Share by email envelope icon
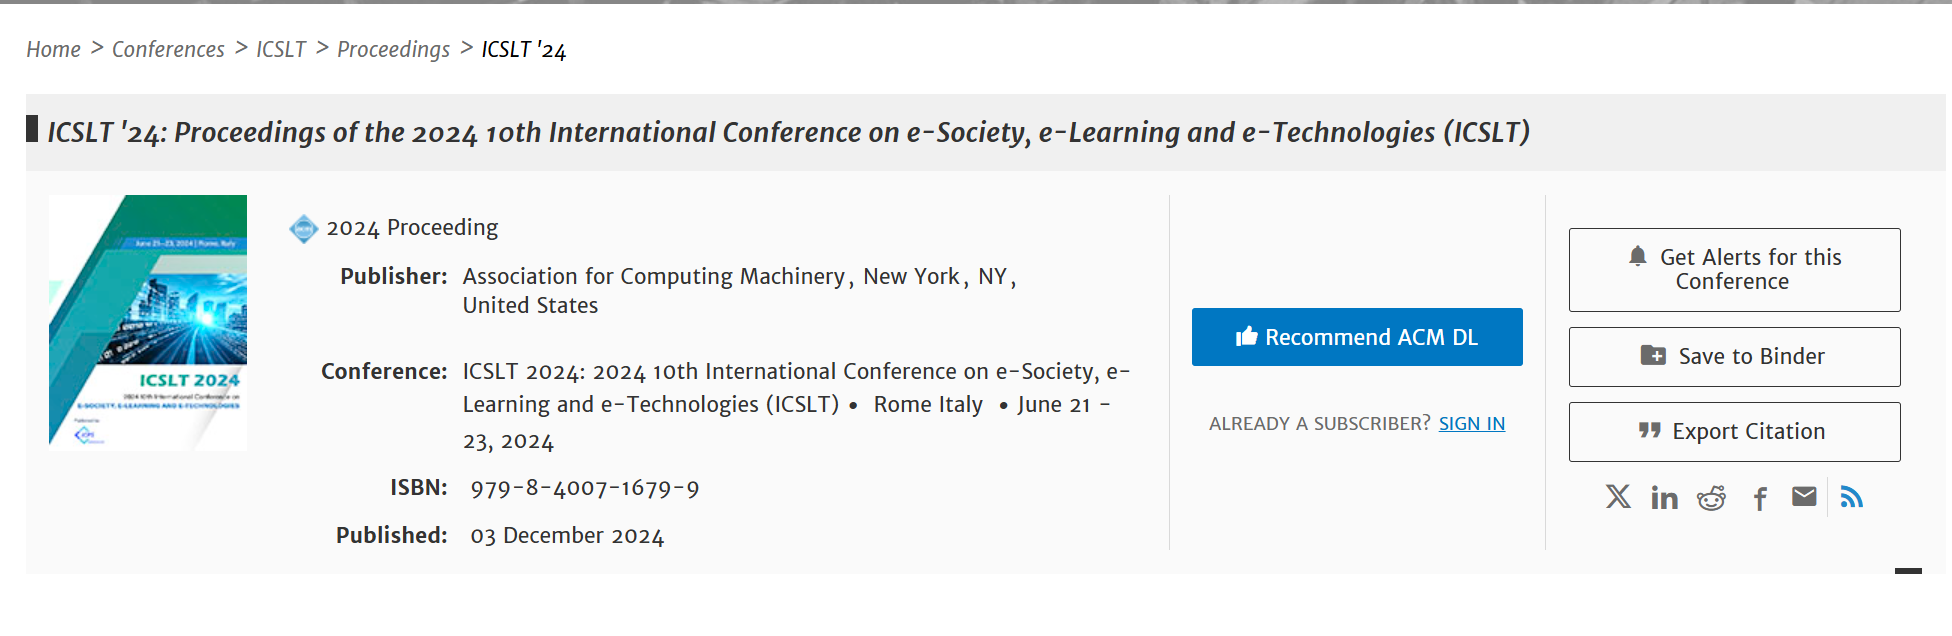This screenshot has height=636, width=1952. (x=1804, y=496)
